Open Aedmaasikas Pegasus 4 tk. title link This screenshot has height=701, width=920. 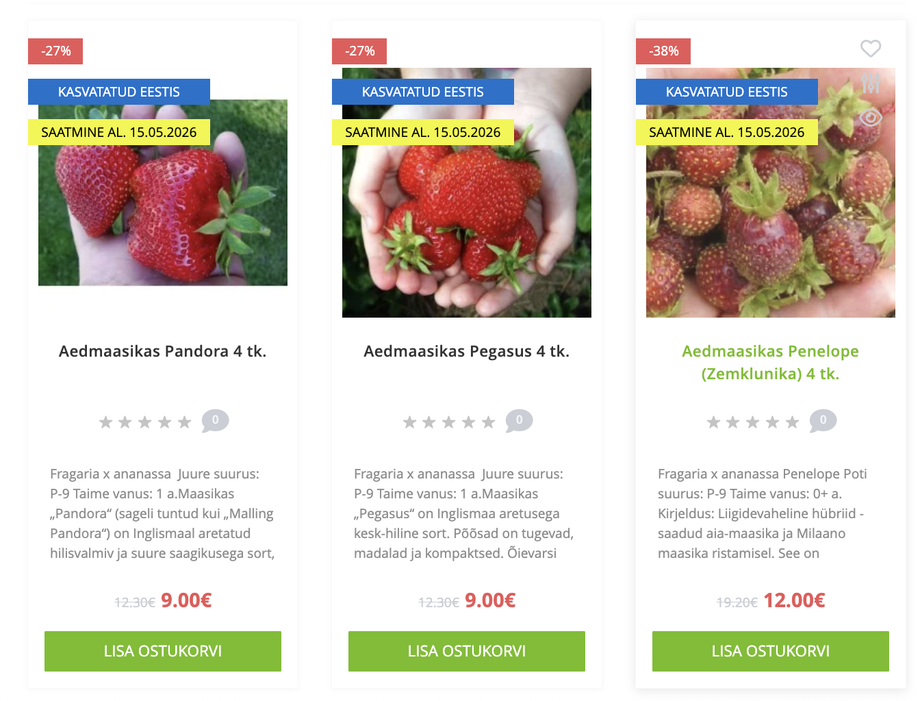pyautogui.click(x=466, y=351)
